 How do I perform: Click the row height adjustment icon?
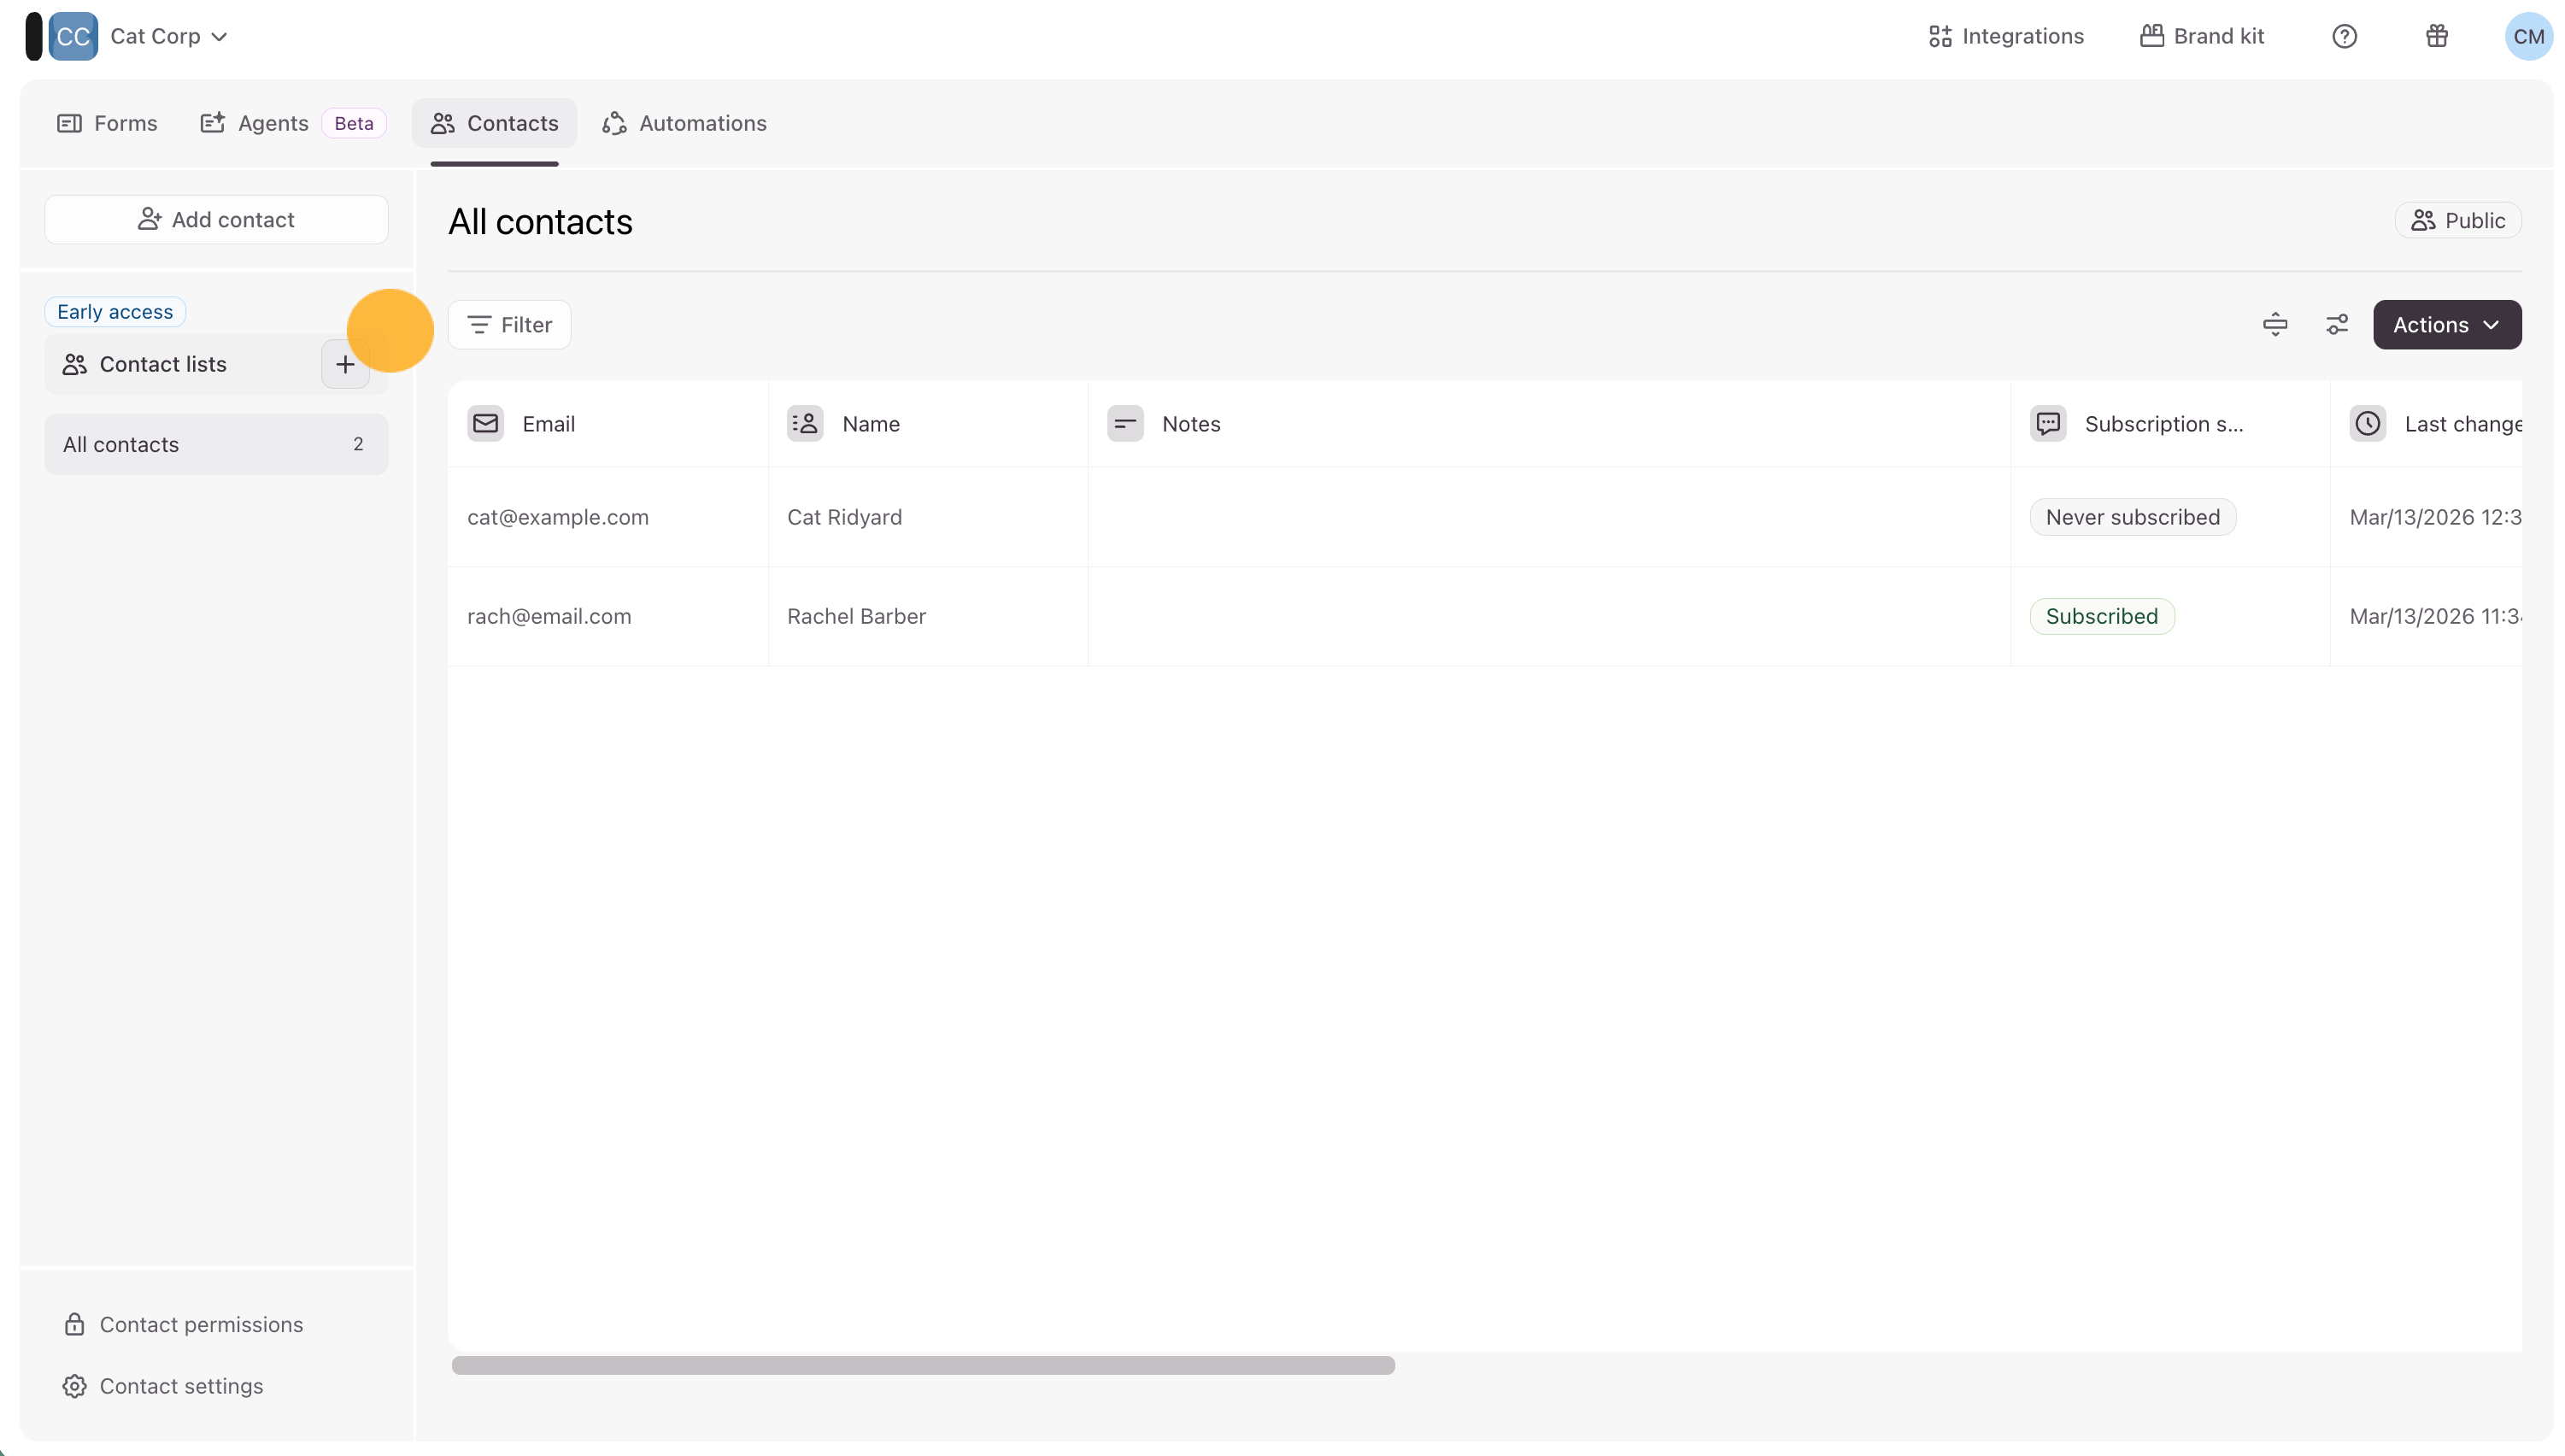click(2274, 325)
